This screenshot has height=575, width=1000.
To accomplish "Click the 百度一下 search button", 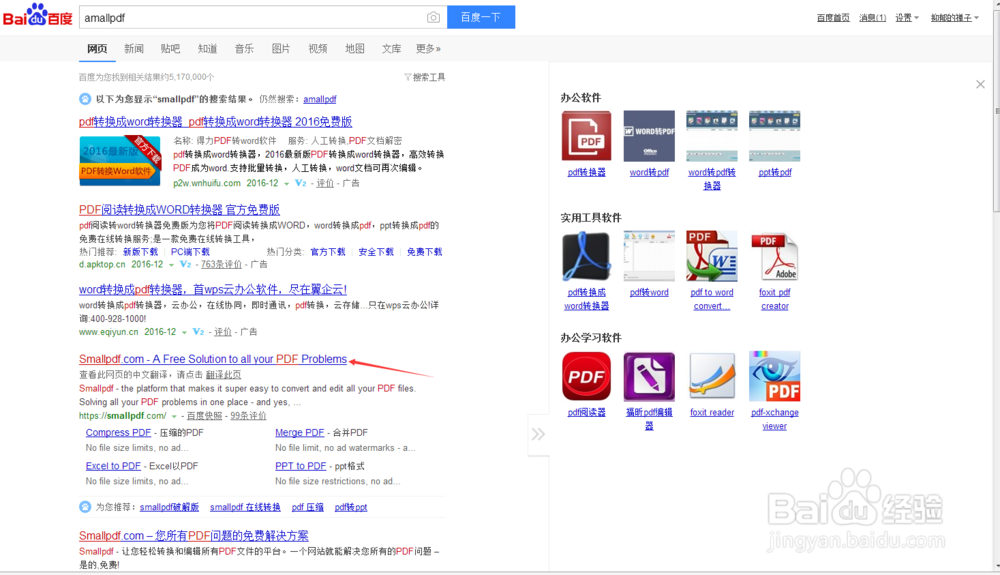I will click(x=481, y=17).
